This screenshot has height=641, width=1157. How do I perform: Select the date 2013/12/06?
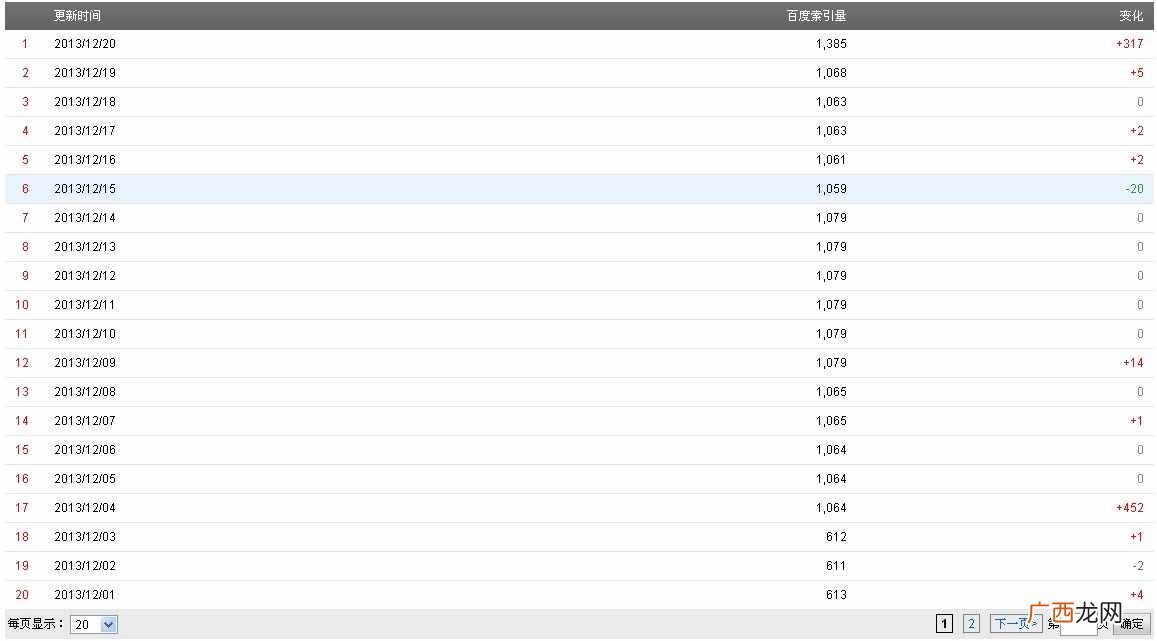(85, 449)
